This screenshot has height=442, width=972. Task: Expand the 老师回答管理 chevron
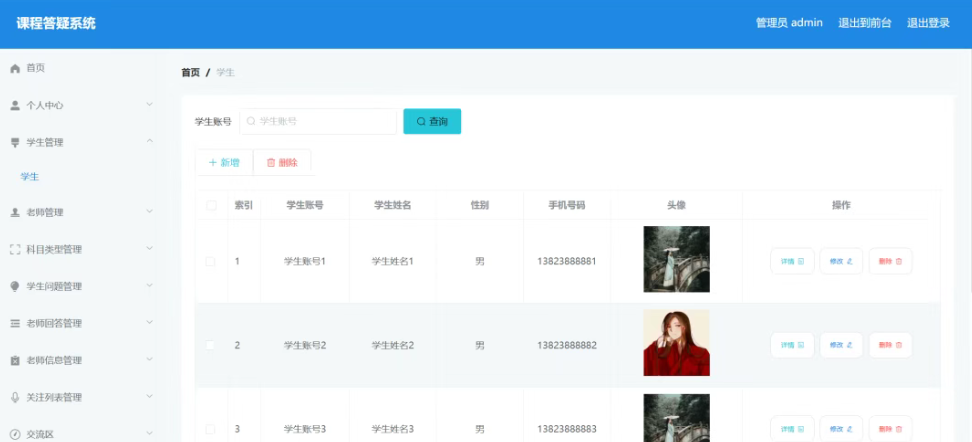pyautogui.click(x=149, y=322)
